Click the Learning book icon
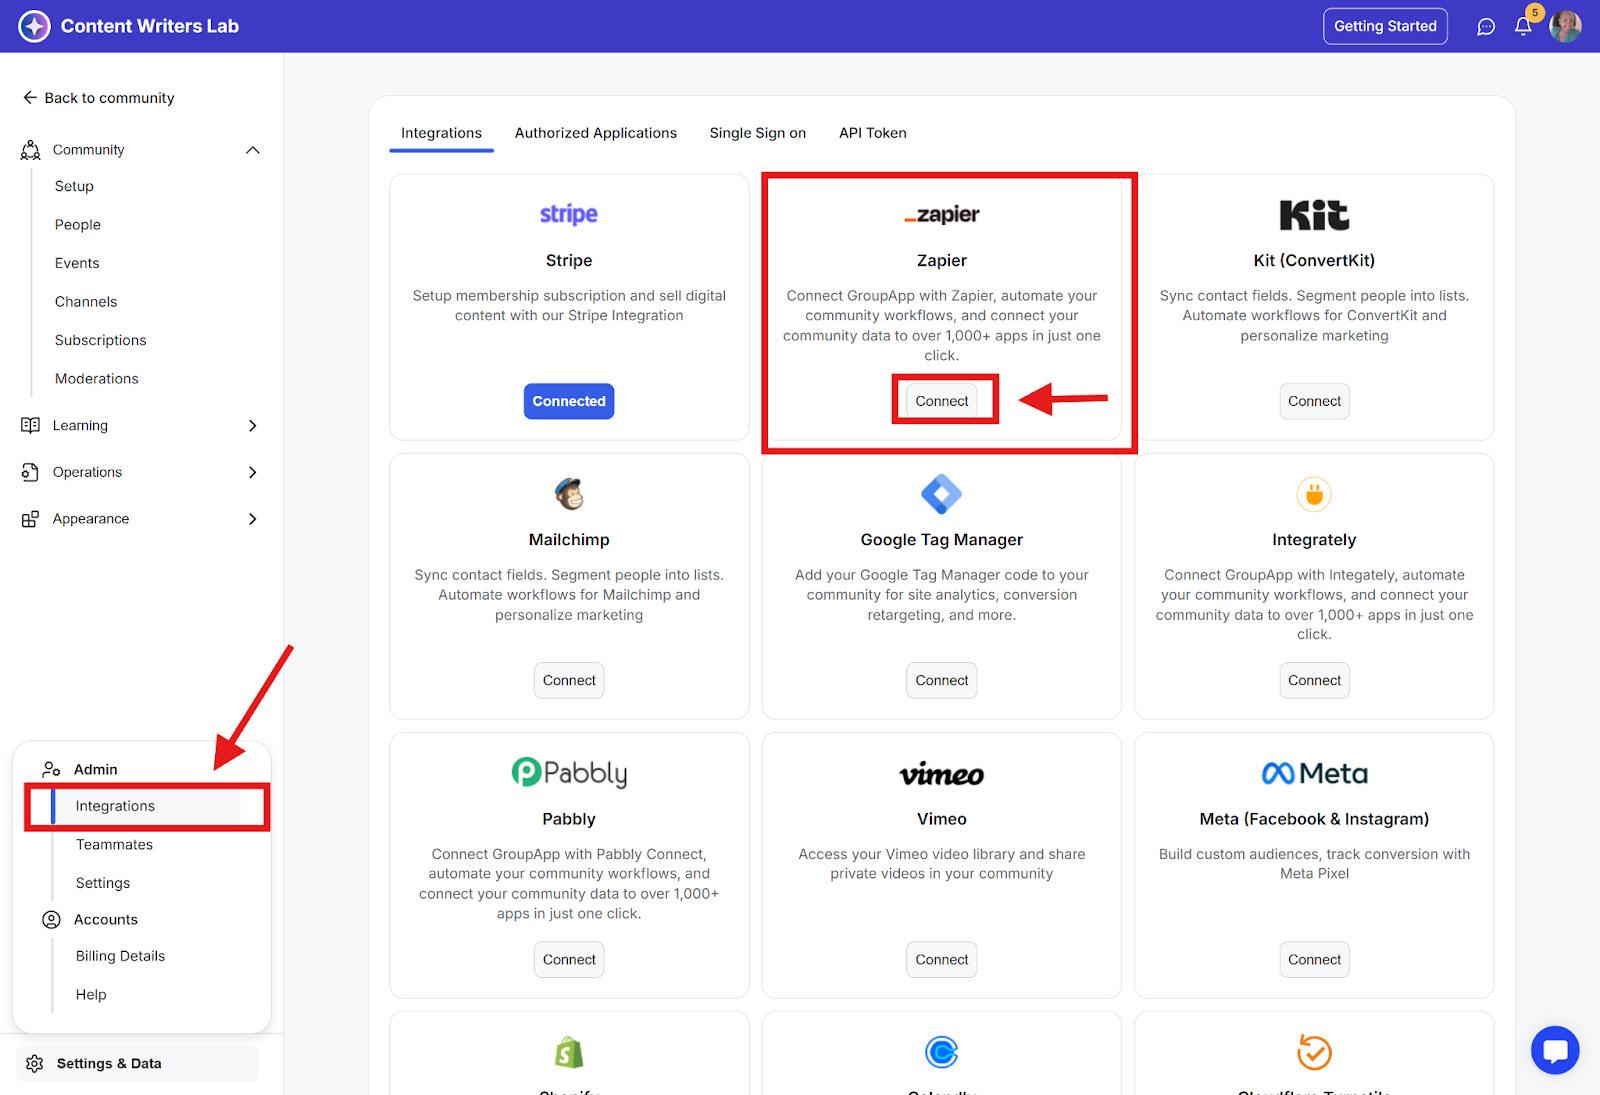1600x1095 pixels. pyautogui.click(x=30, y=425)
